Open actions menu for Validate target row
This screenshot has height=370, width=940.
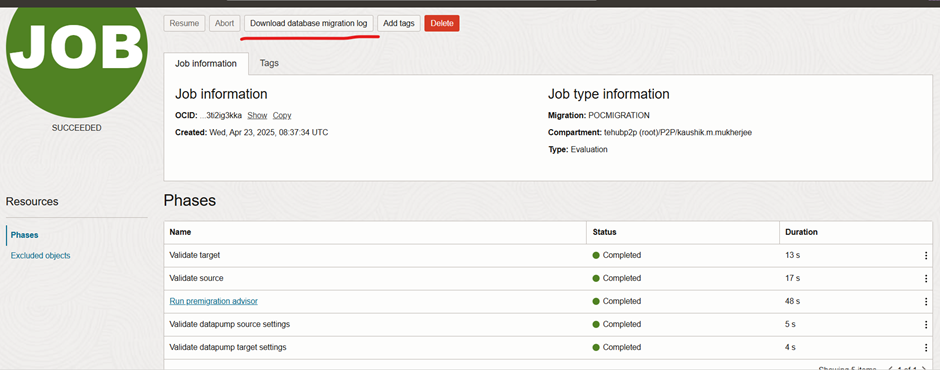point(926,255)
